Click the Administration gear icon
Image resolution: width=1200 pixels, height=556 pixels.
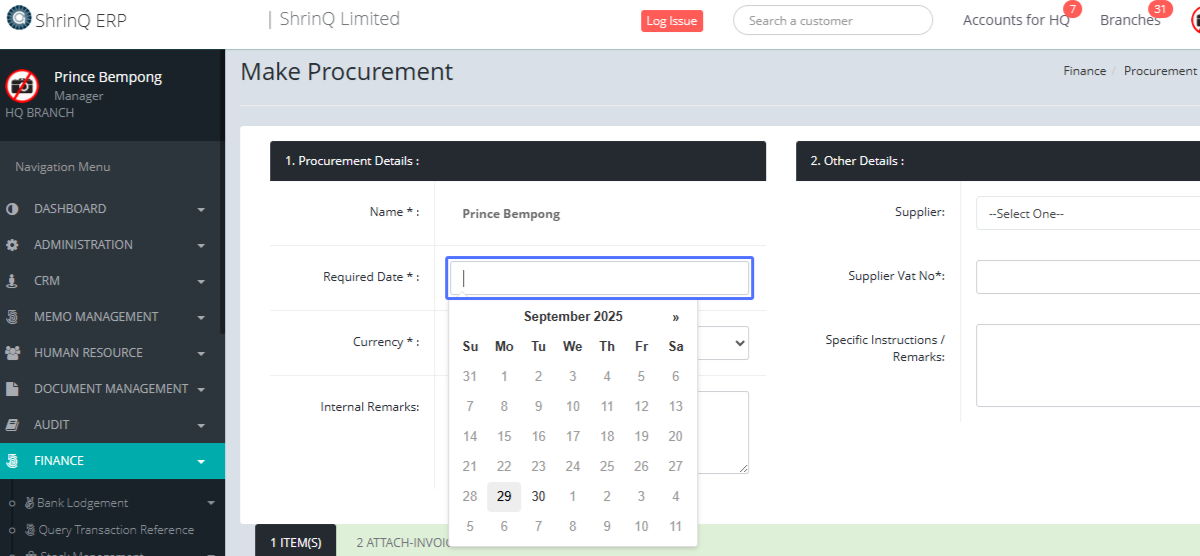click(x=12, y=245)
